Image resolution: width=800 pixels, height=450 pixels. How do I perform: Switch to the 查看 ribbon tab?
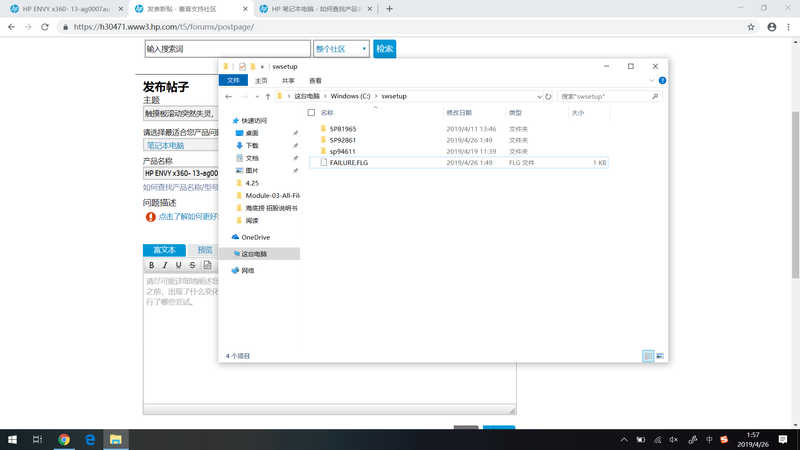click(315, 81)
